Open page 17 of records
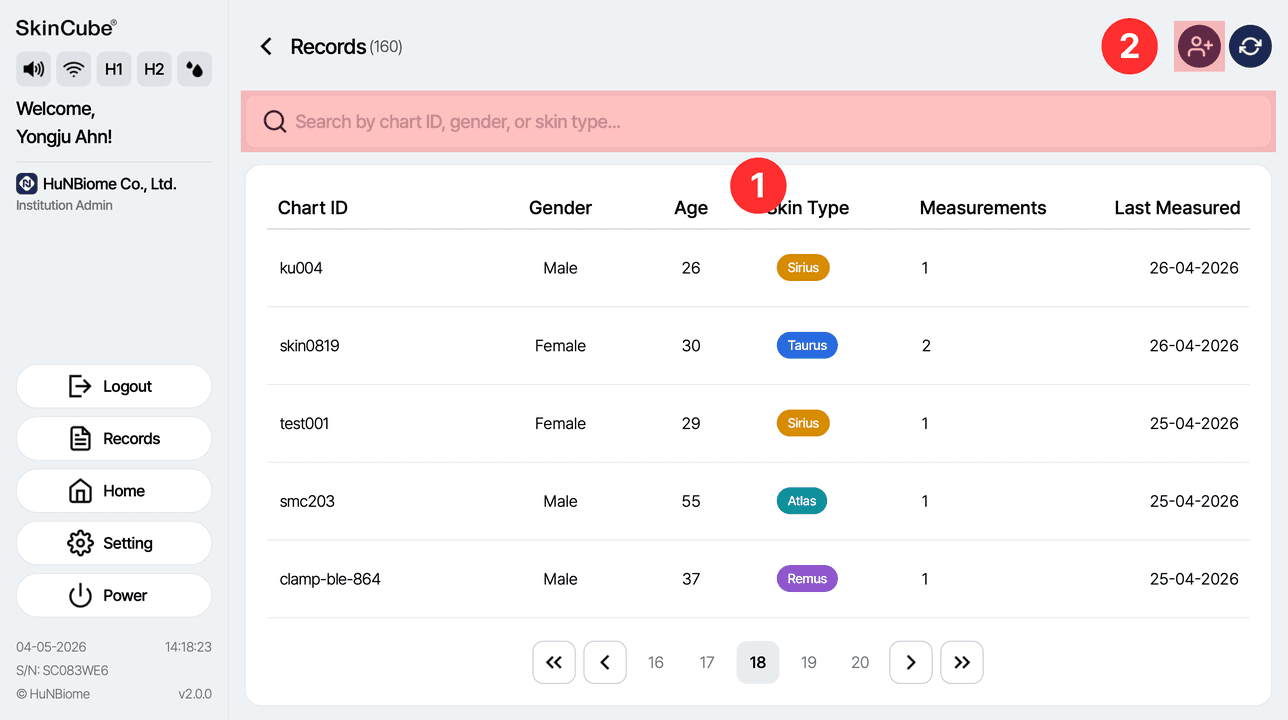 (707, 662)
